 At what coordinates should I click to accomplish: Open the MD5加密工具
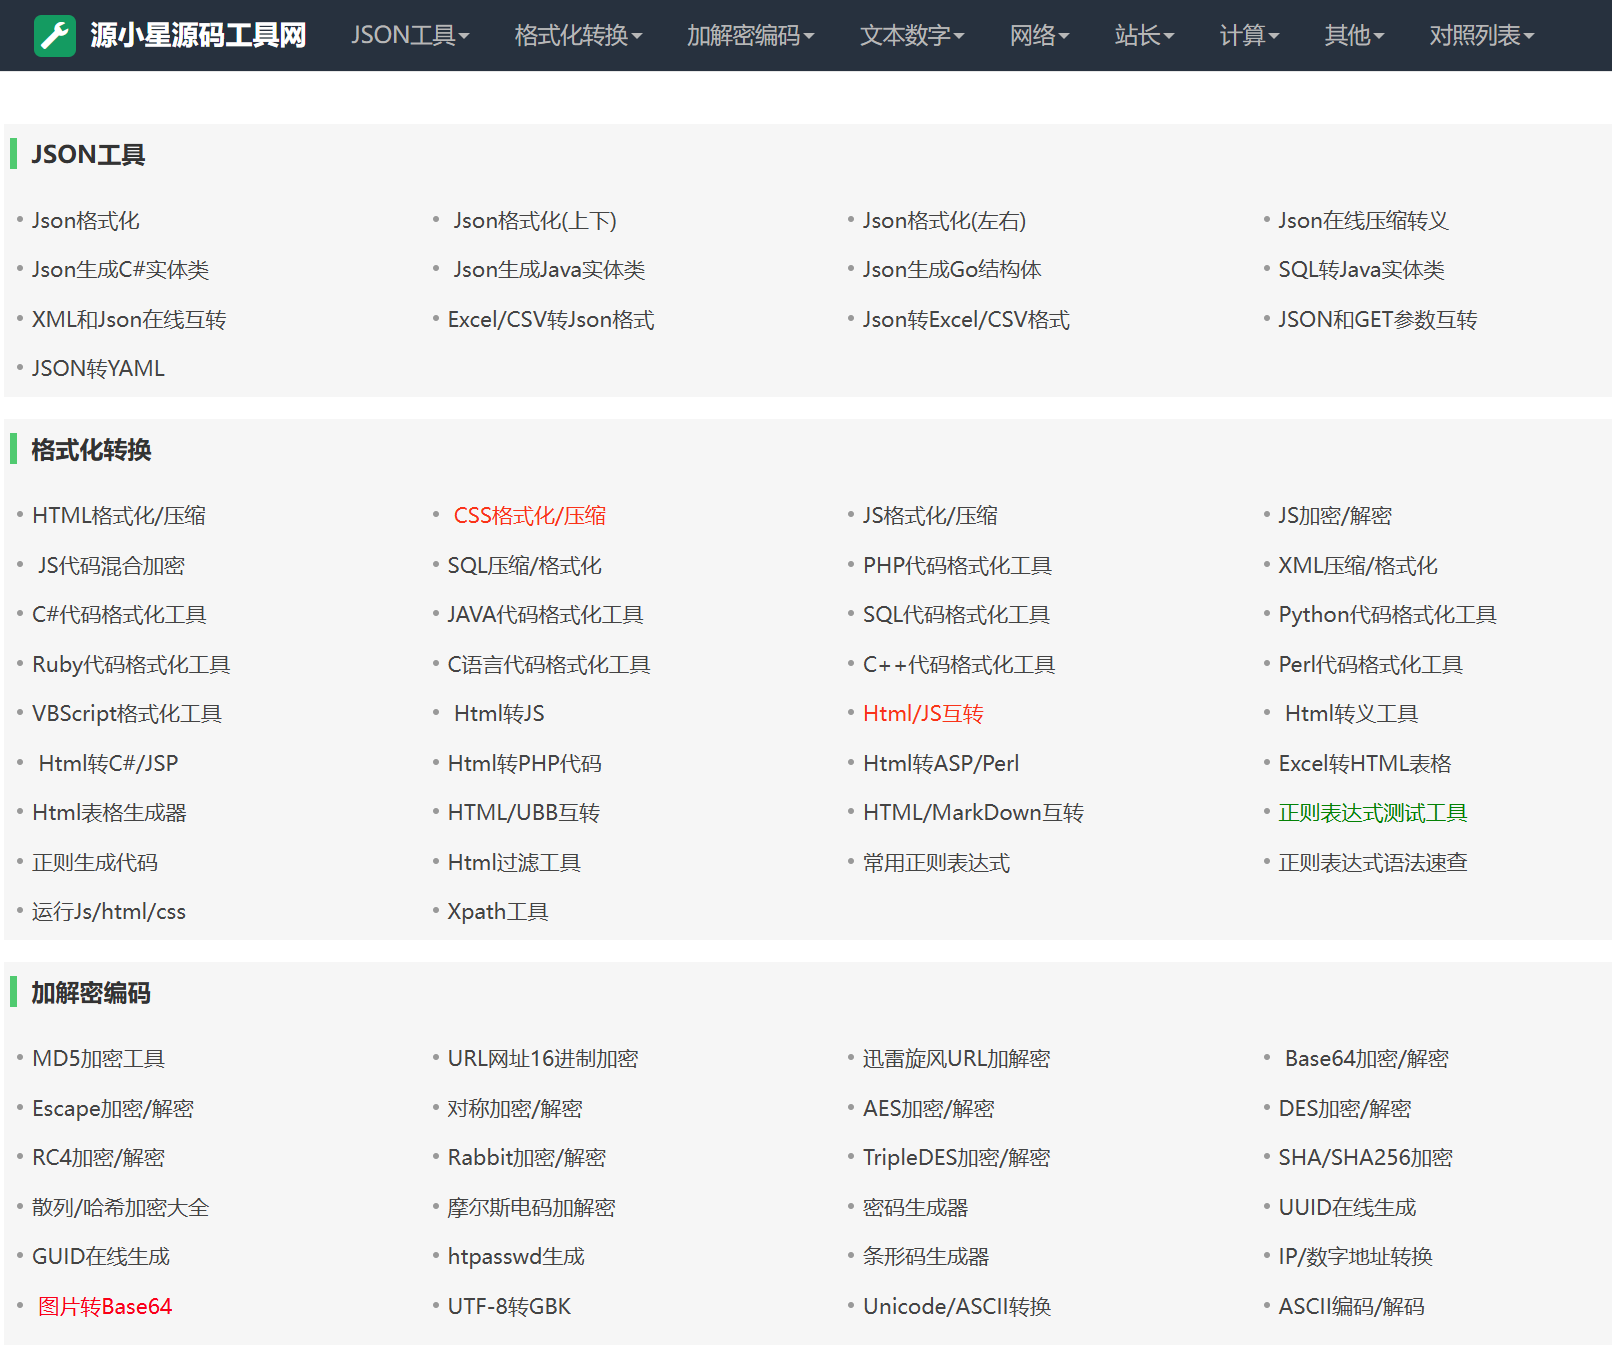[x=99, y=1058]
